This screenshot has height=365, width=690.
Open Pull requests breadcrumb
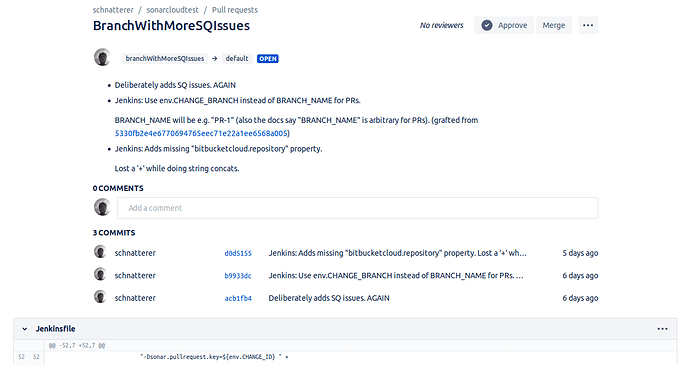(235, 10)
